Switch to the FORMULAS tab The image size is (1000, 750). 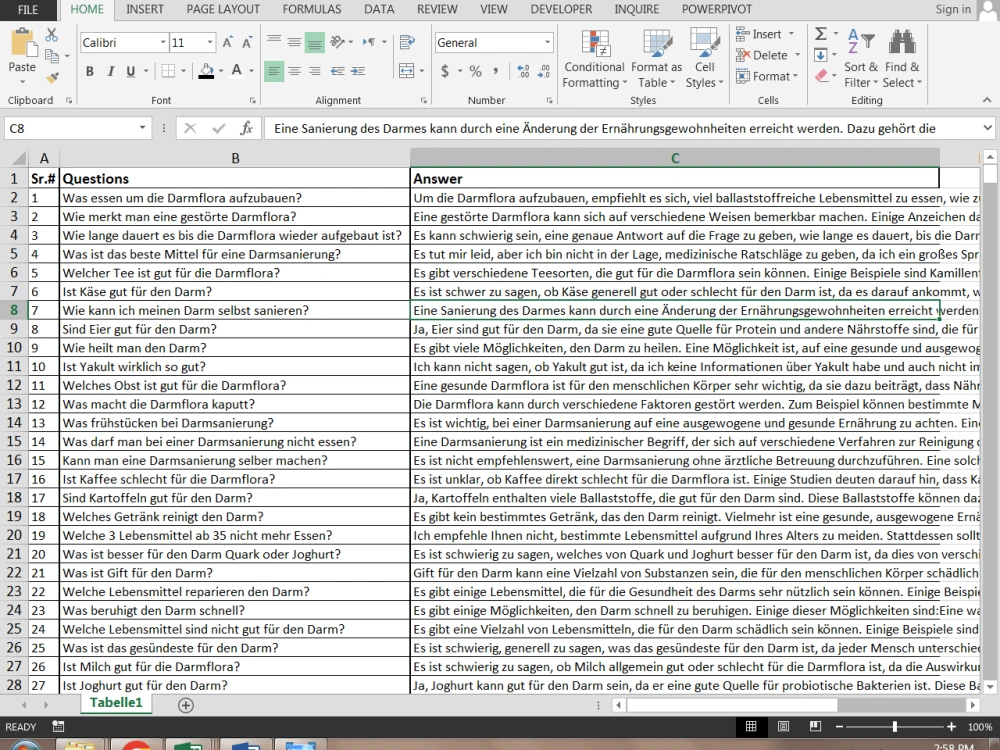click(x=312, y=10)
